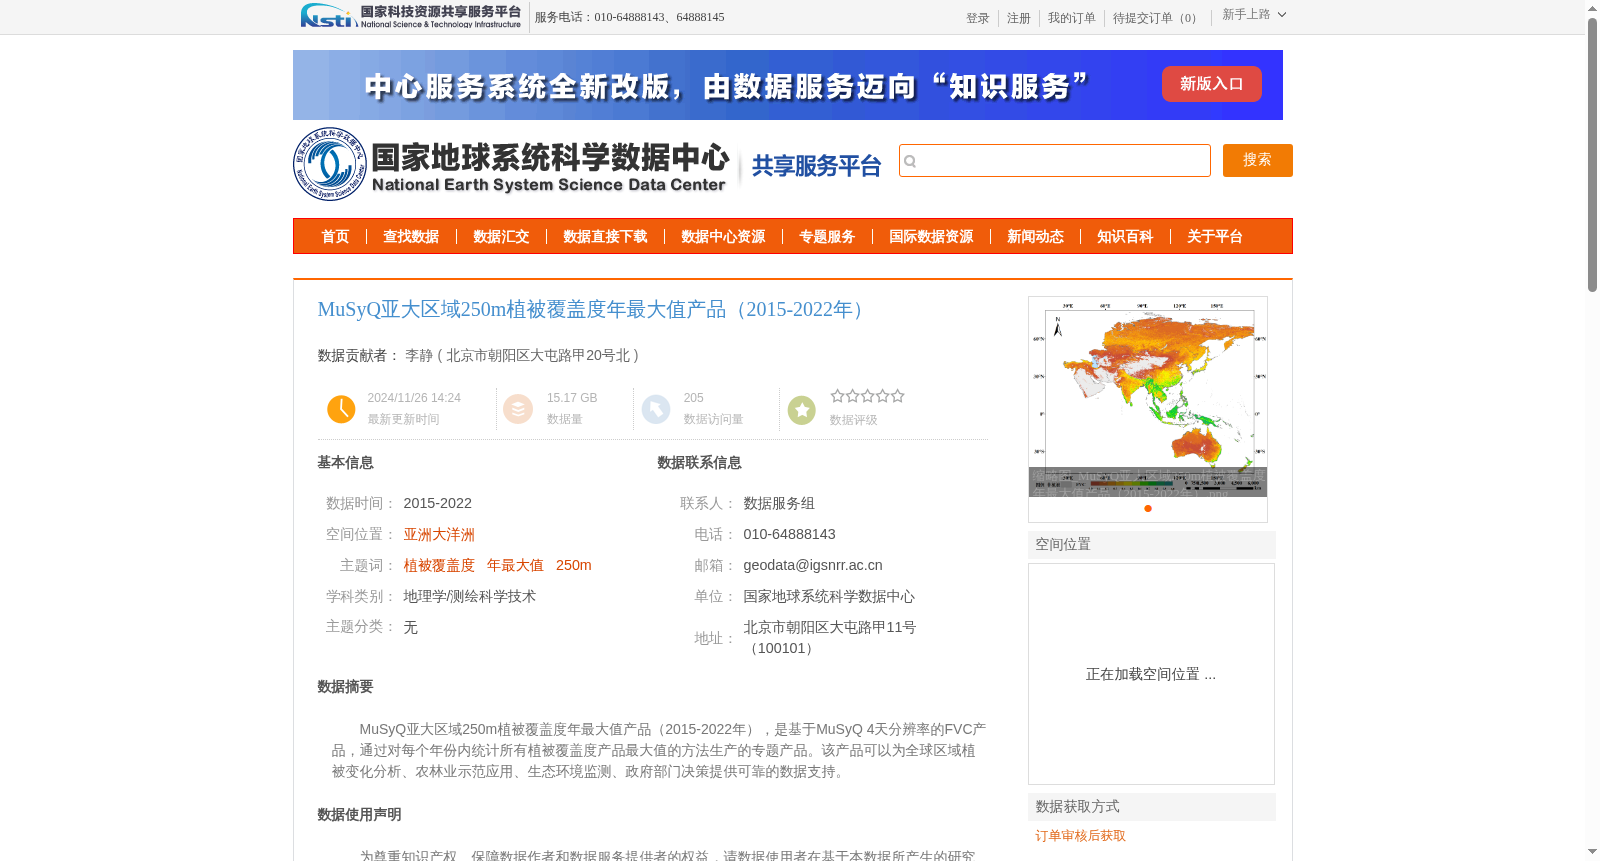Click the 国家地球系统科学数据中心 unit value

(829, 596)
